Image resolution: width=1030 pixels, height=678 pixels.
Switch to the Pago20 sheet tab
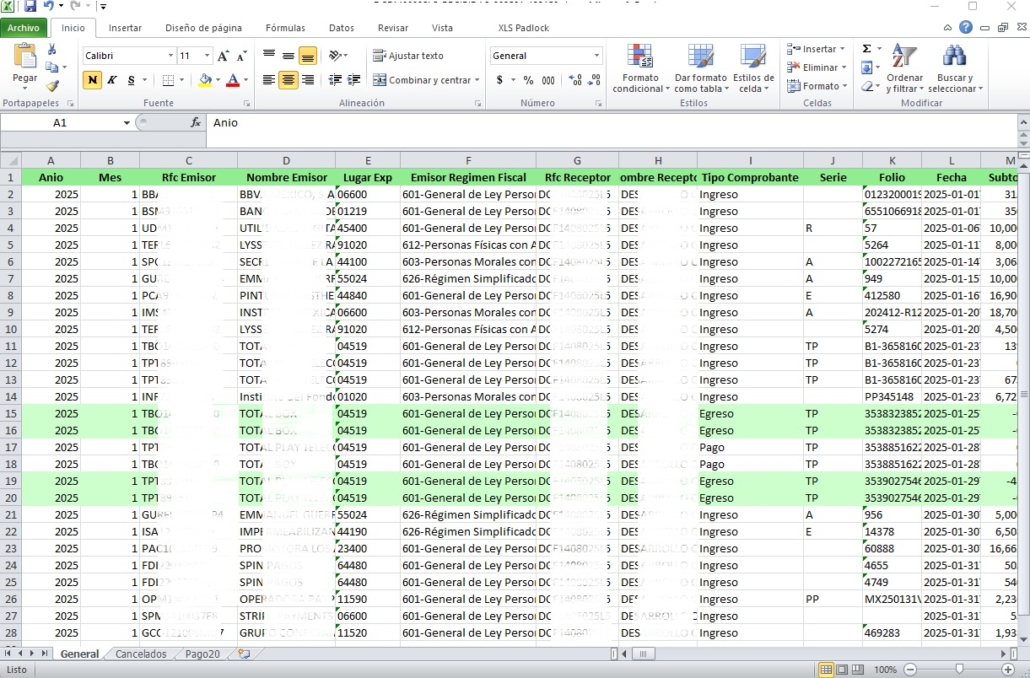[202, 654]
